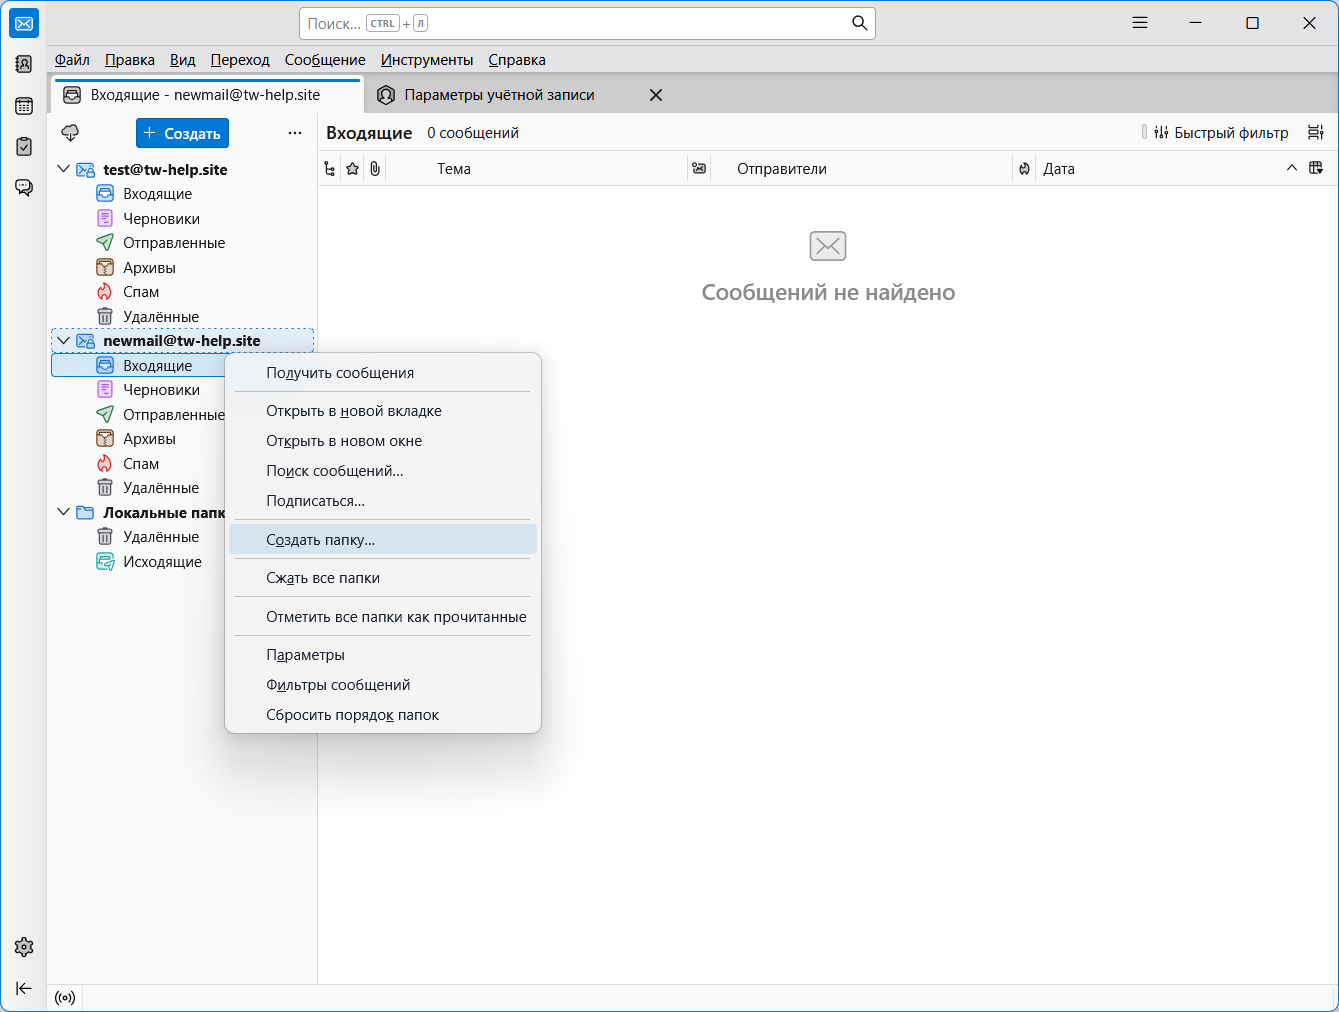Open the Calendar space
This screenshot has width=1339, height=1012.
coord(24,105)
